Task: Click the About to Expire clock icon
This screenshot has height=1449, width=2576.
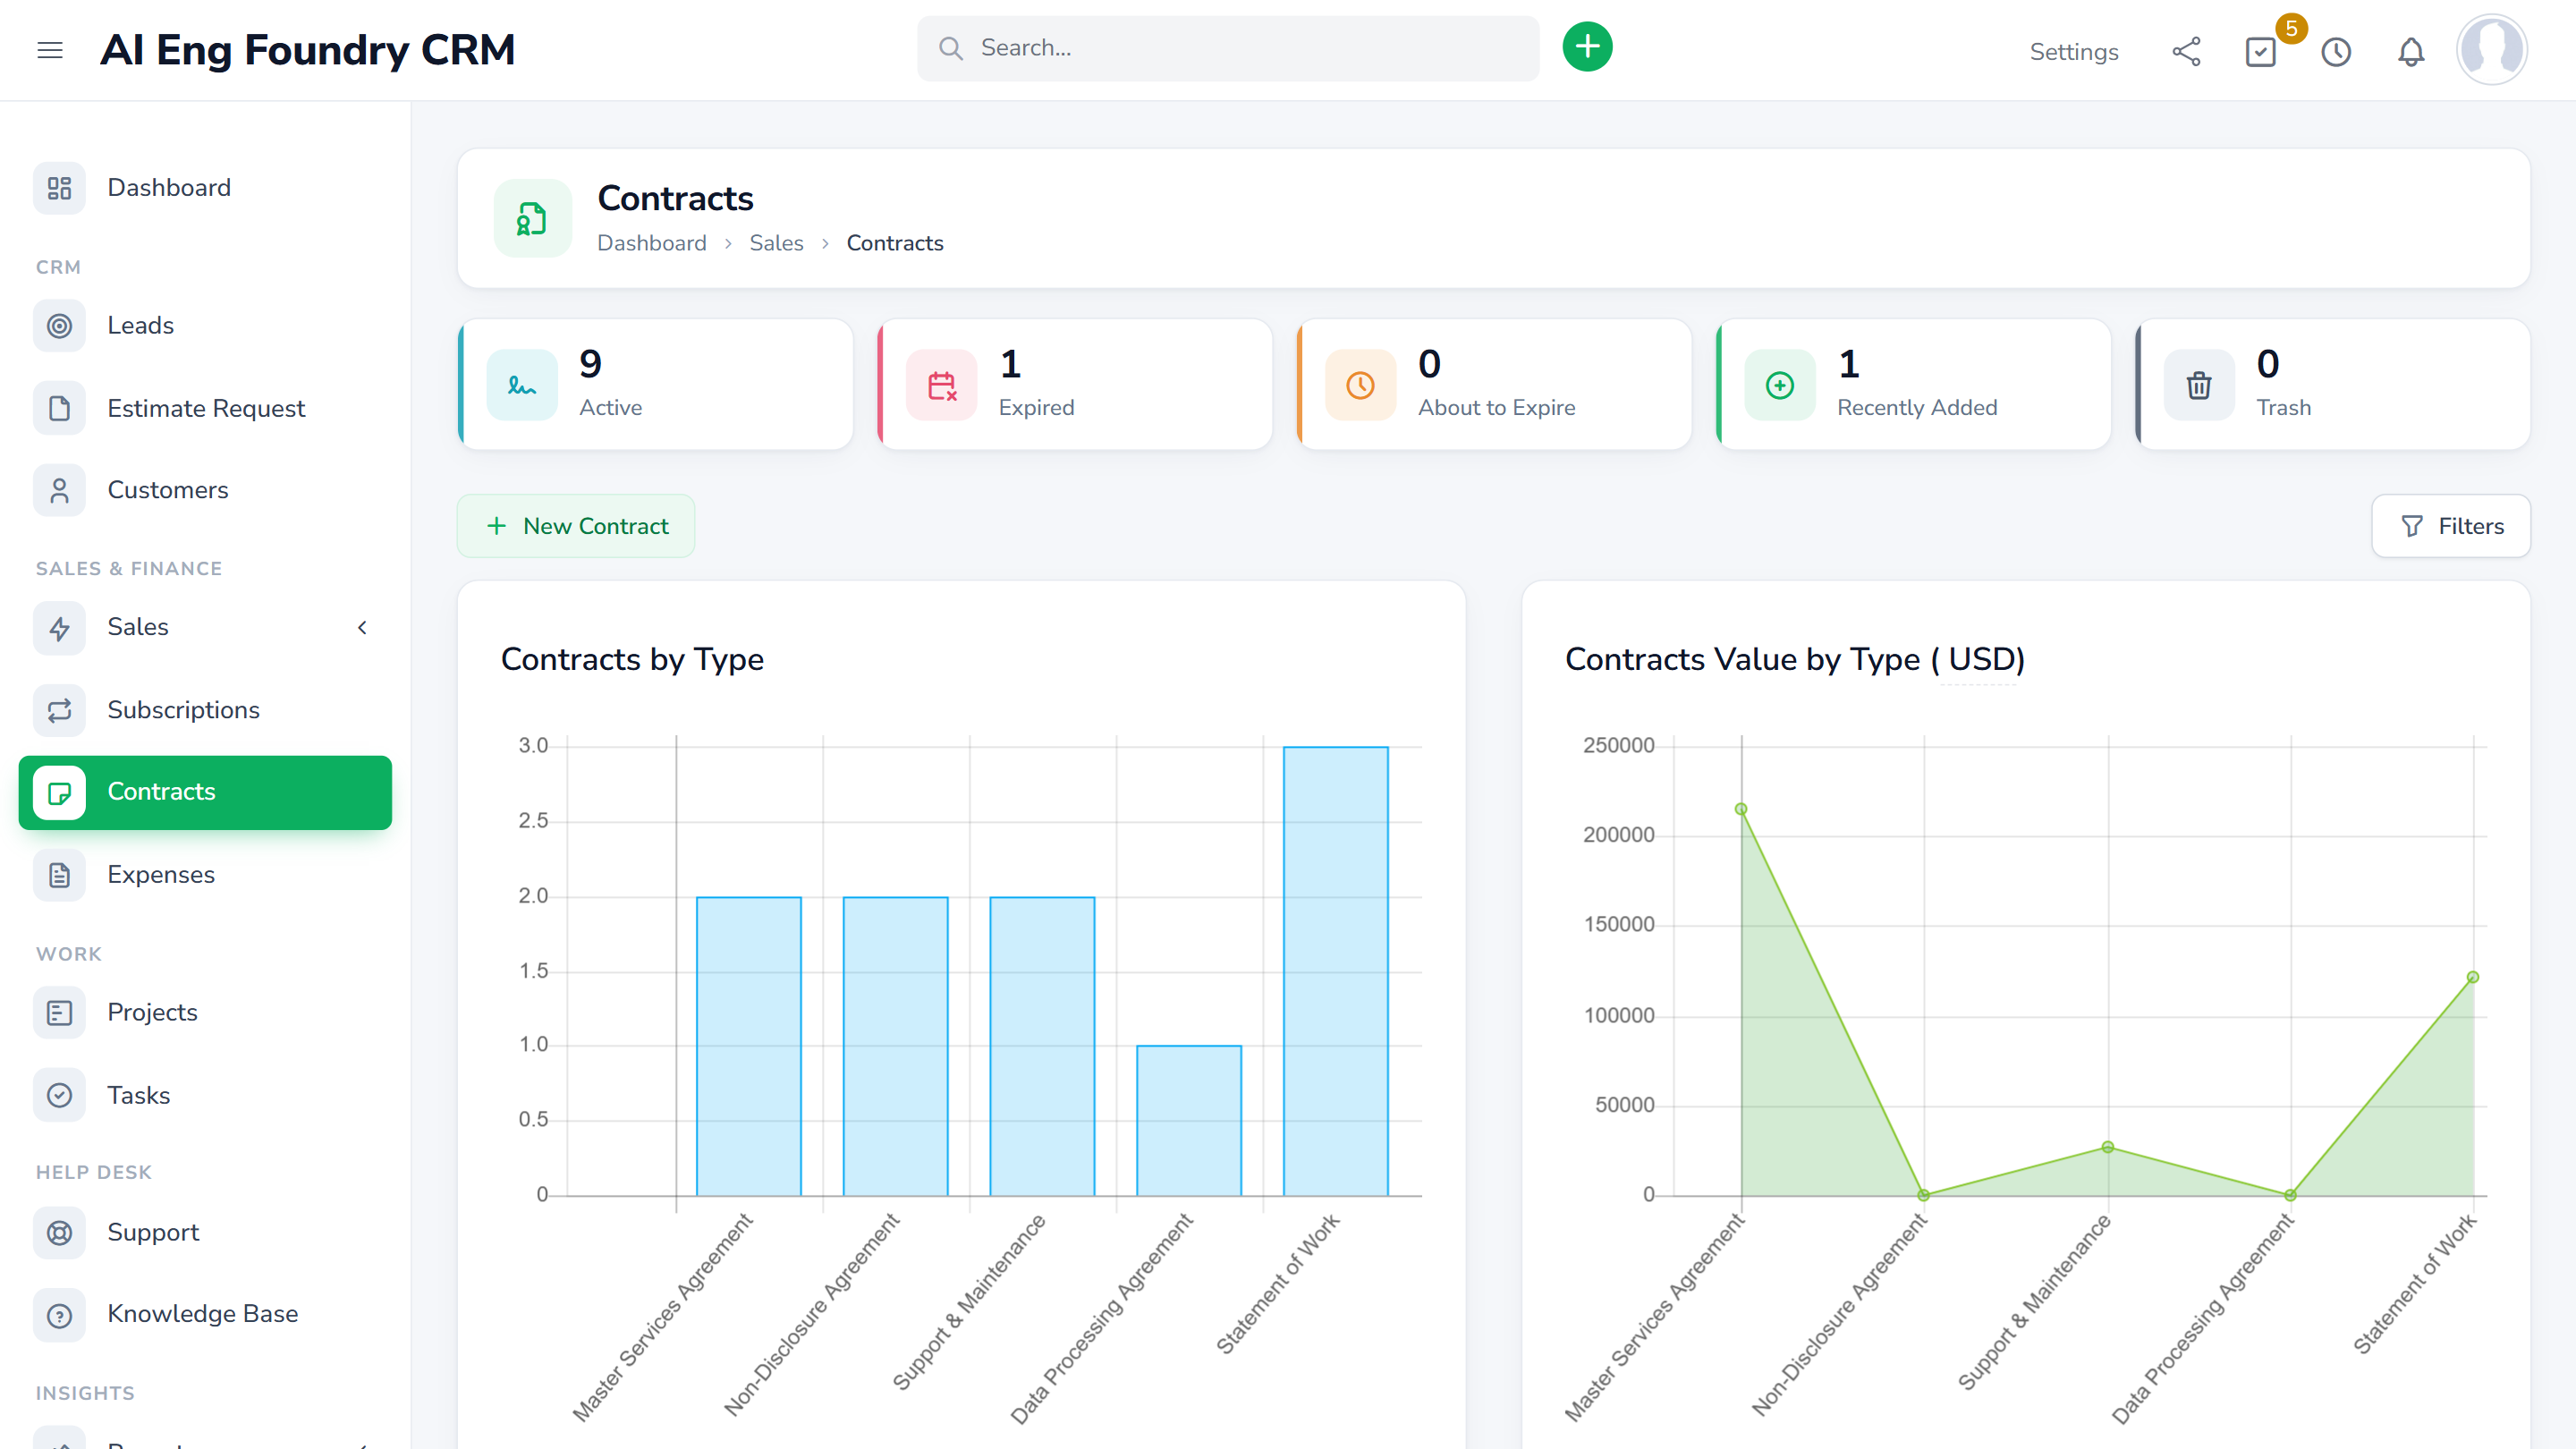Action: click(1360, 385)
